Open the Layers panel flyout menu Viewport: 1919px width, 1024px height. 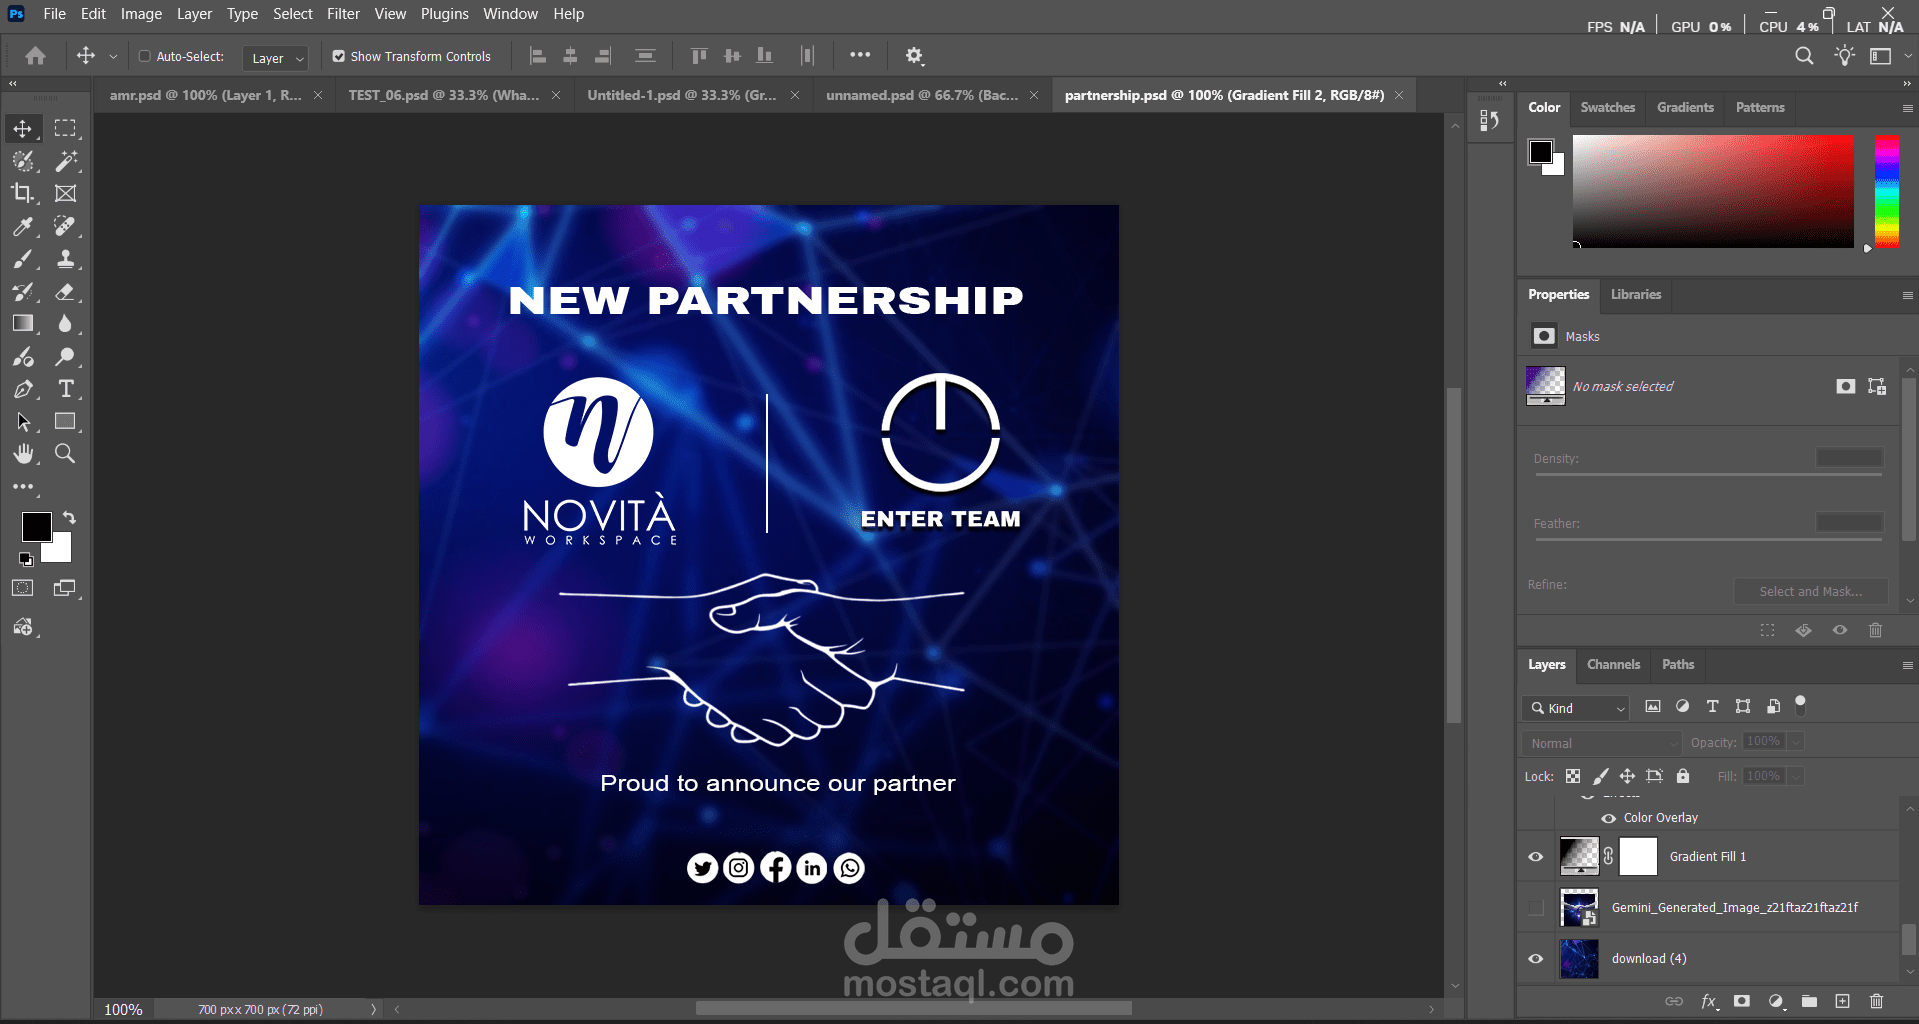(x=1907, y=665)
